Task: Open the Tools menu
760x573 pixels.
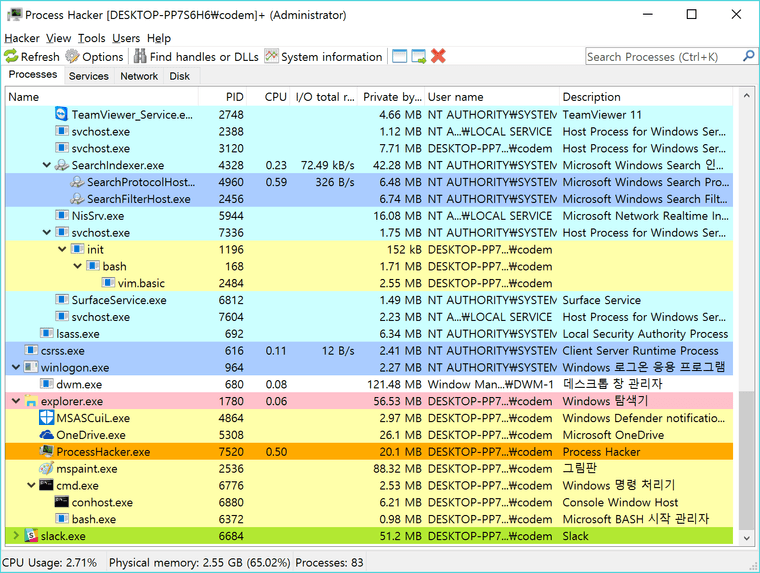Action: pyautogui.click(x=91, y=38)
